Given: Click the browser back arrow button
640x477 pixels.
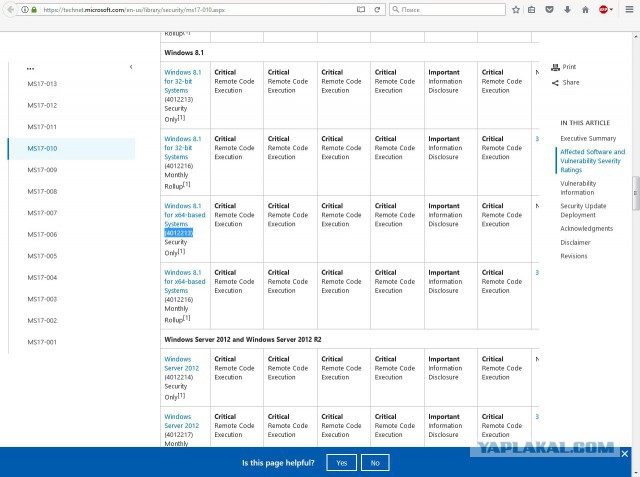Looking at the screenshot, I should [10, 9].
